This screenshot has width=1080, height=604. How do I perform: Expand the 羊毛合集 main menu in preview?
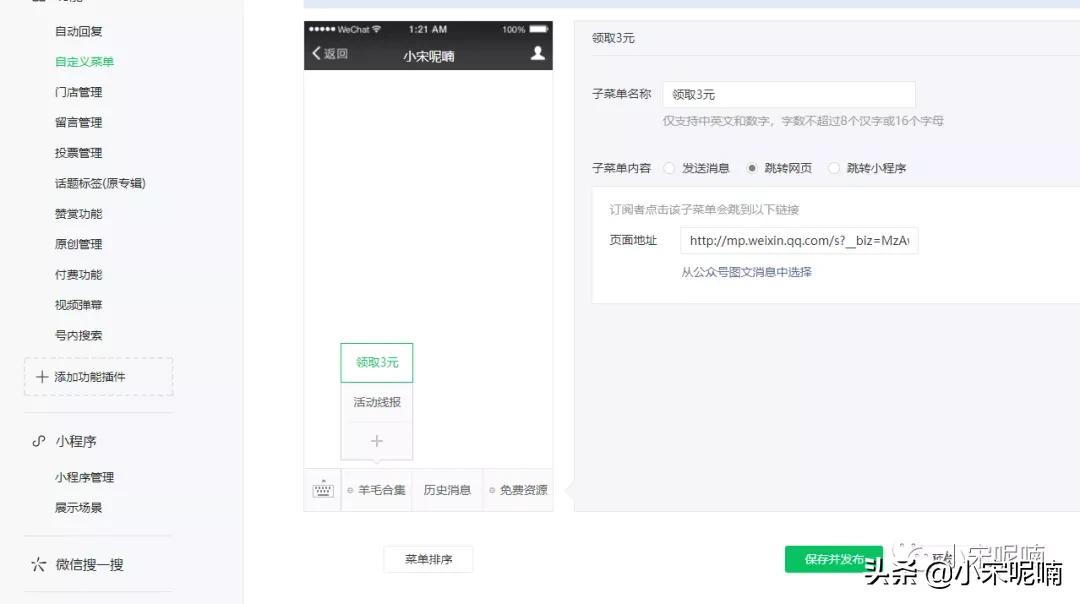[376, 489]
